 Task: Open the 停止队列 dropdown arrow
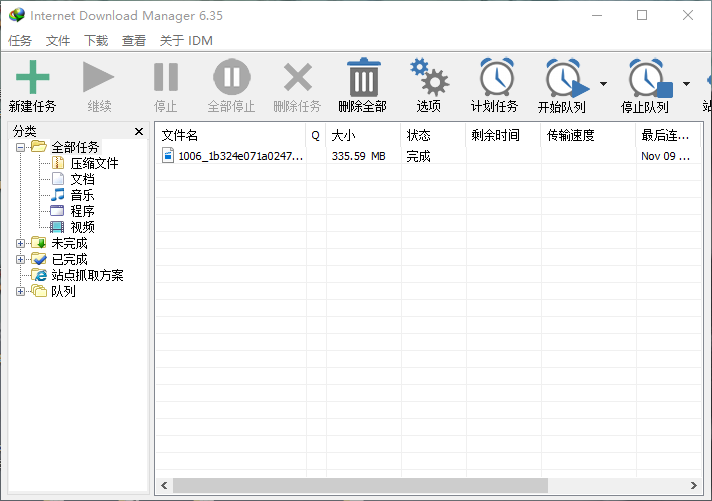pos(687,84)
